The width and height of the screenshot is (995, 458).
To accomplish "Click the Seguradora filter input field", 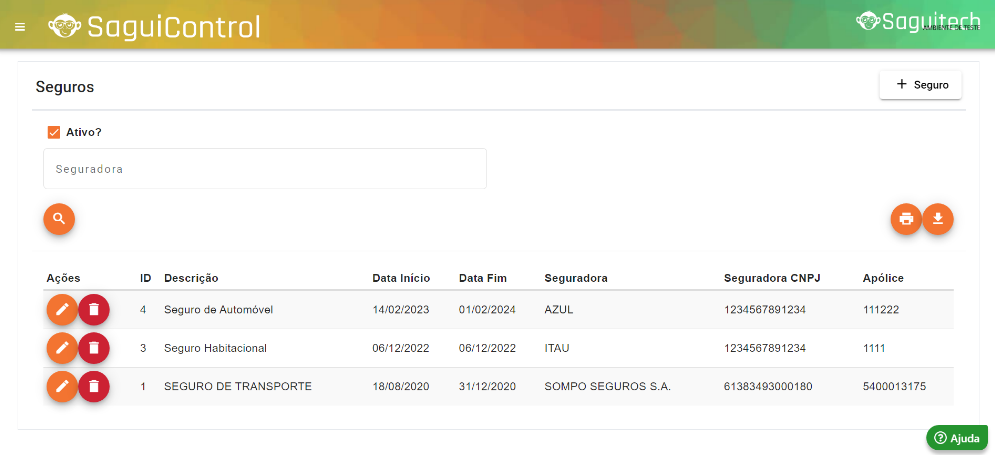I will tap(264, 169).
